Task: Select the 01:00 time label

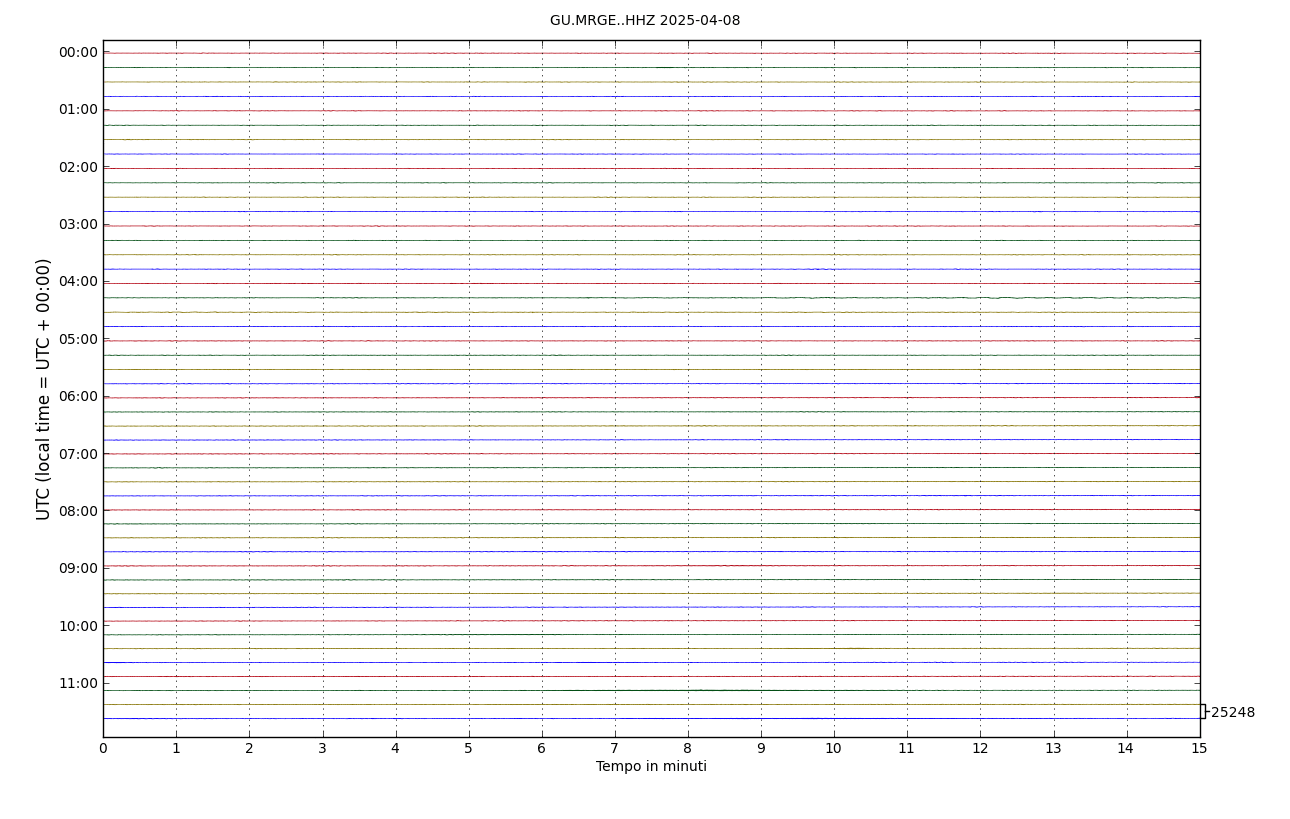Action: (78, 110)
